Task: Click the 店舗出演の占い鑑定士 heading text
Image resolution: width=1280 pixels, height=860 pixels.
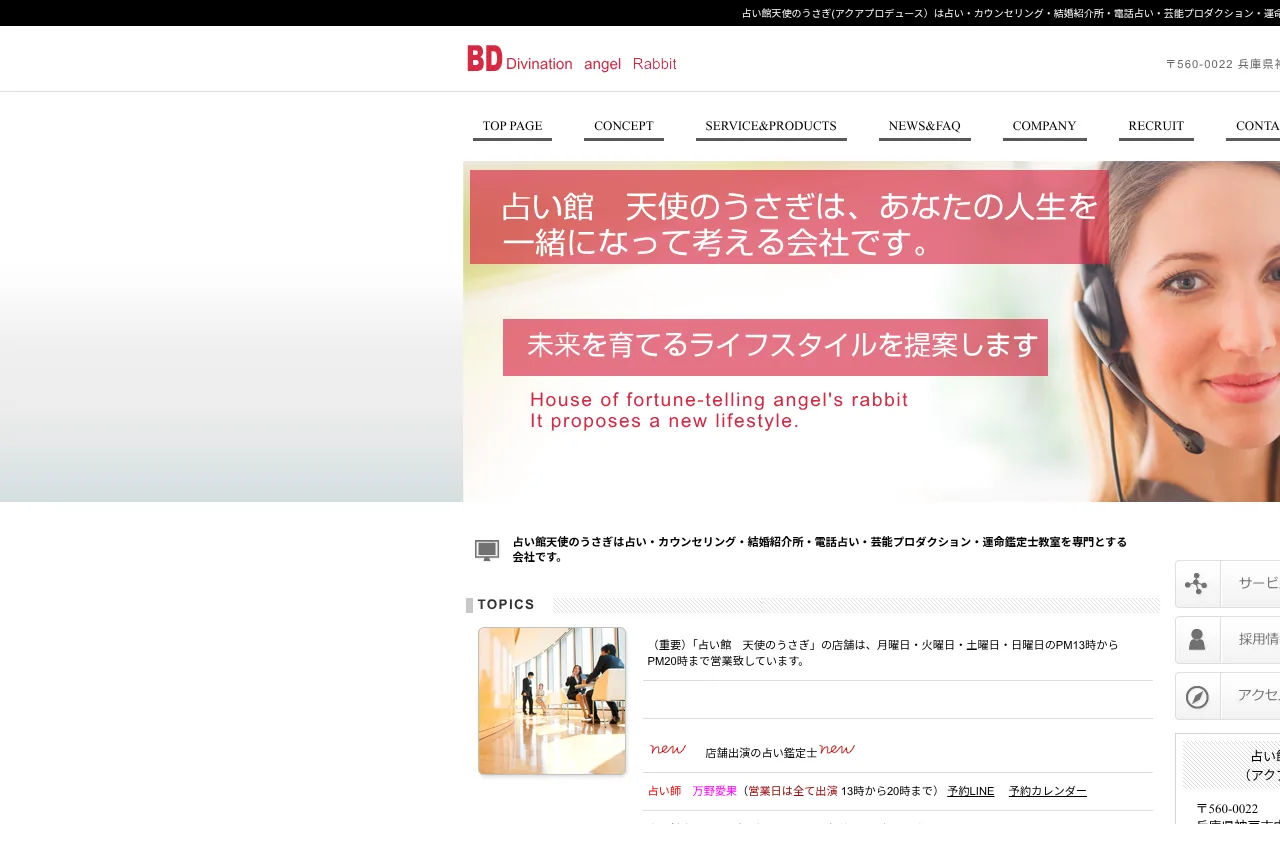Action: (761, 753)
